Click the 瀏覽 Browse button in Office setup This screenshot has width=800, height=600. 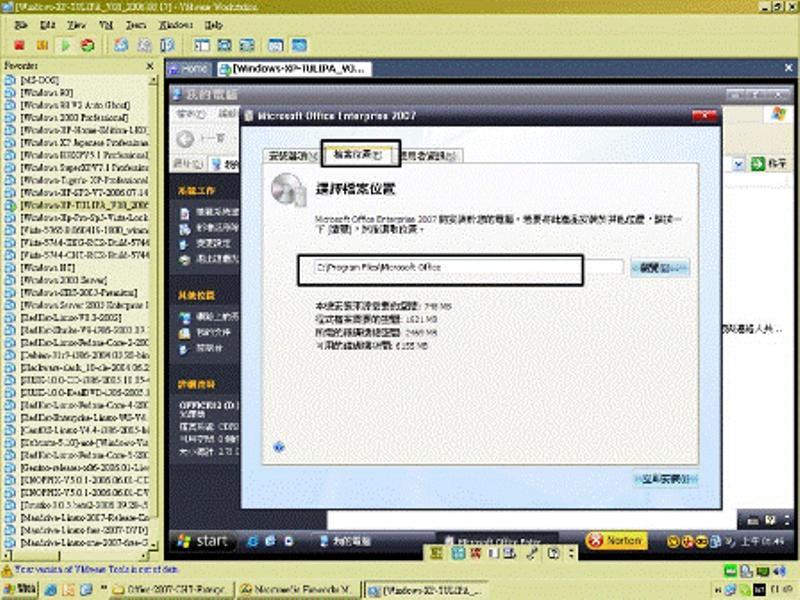pyautogui.click(x=660, y=267)
